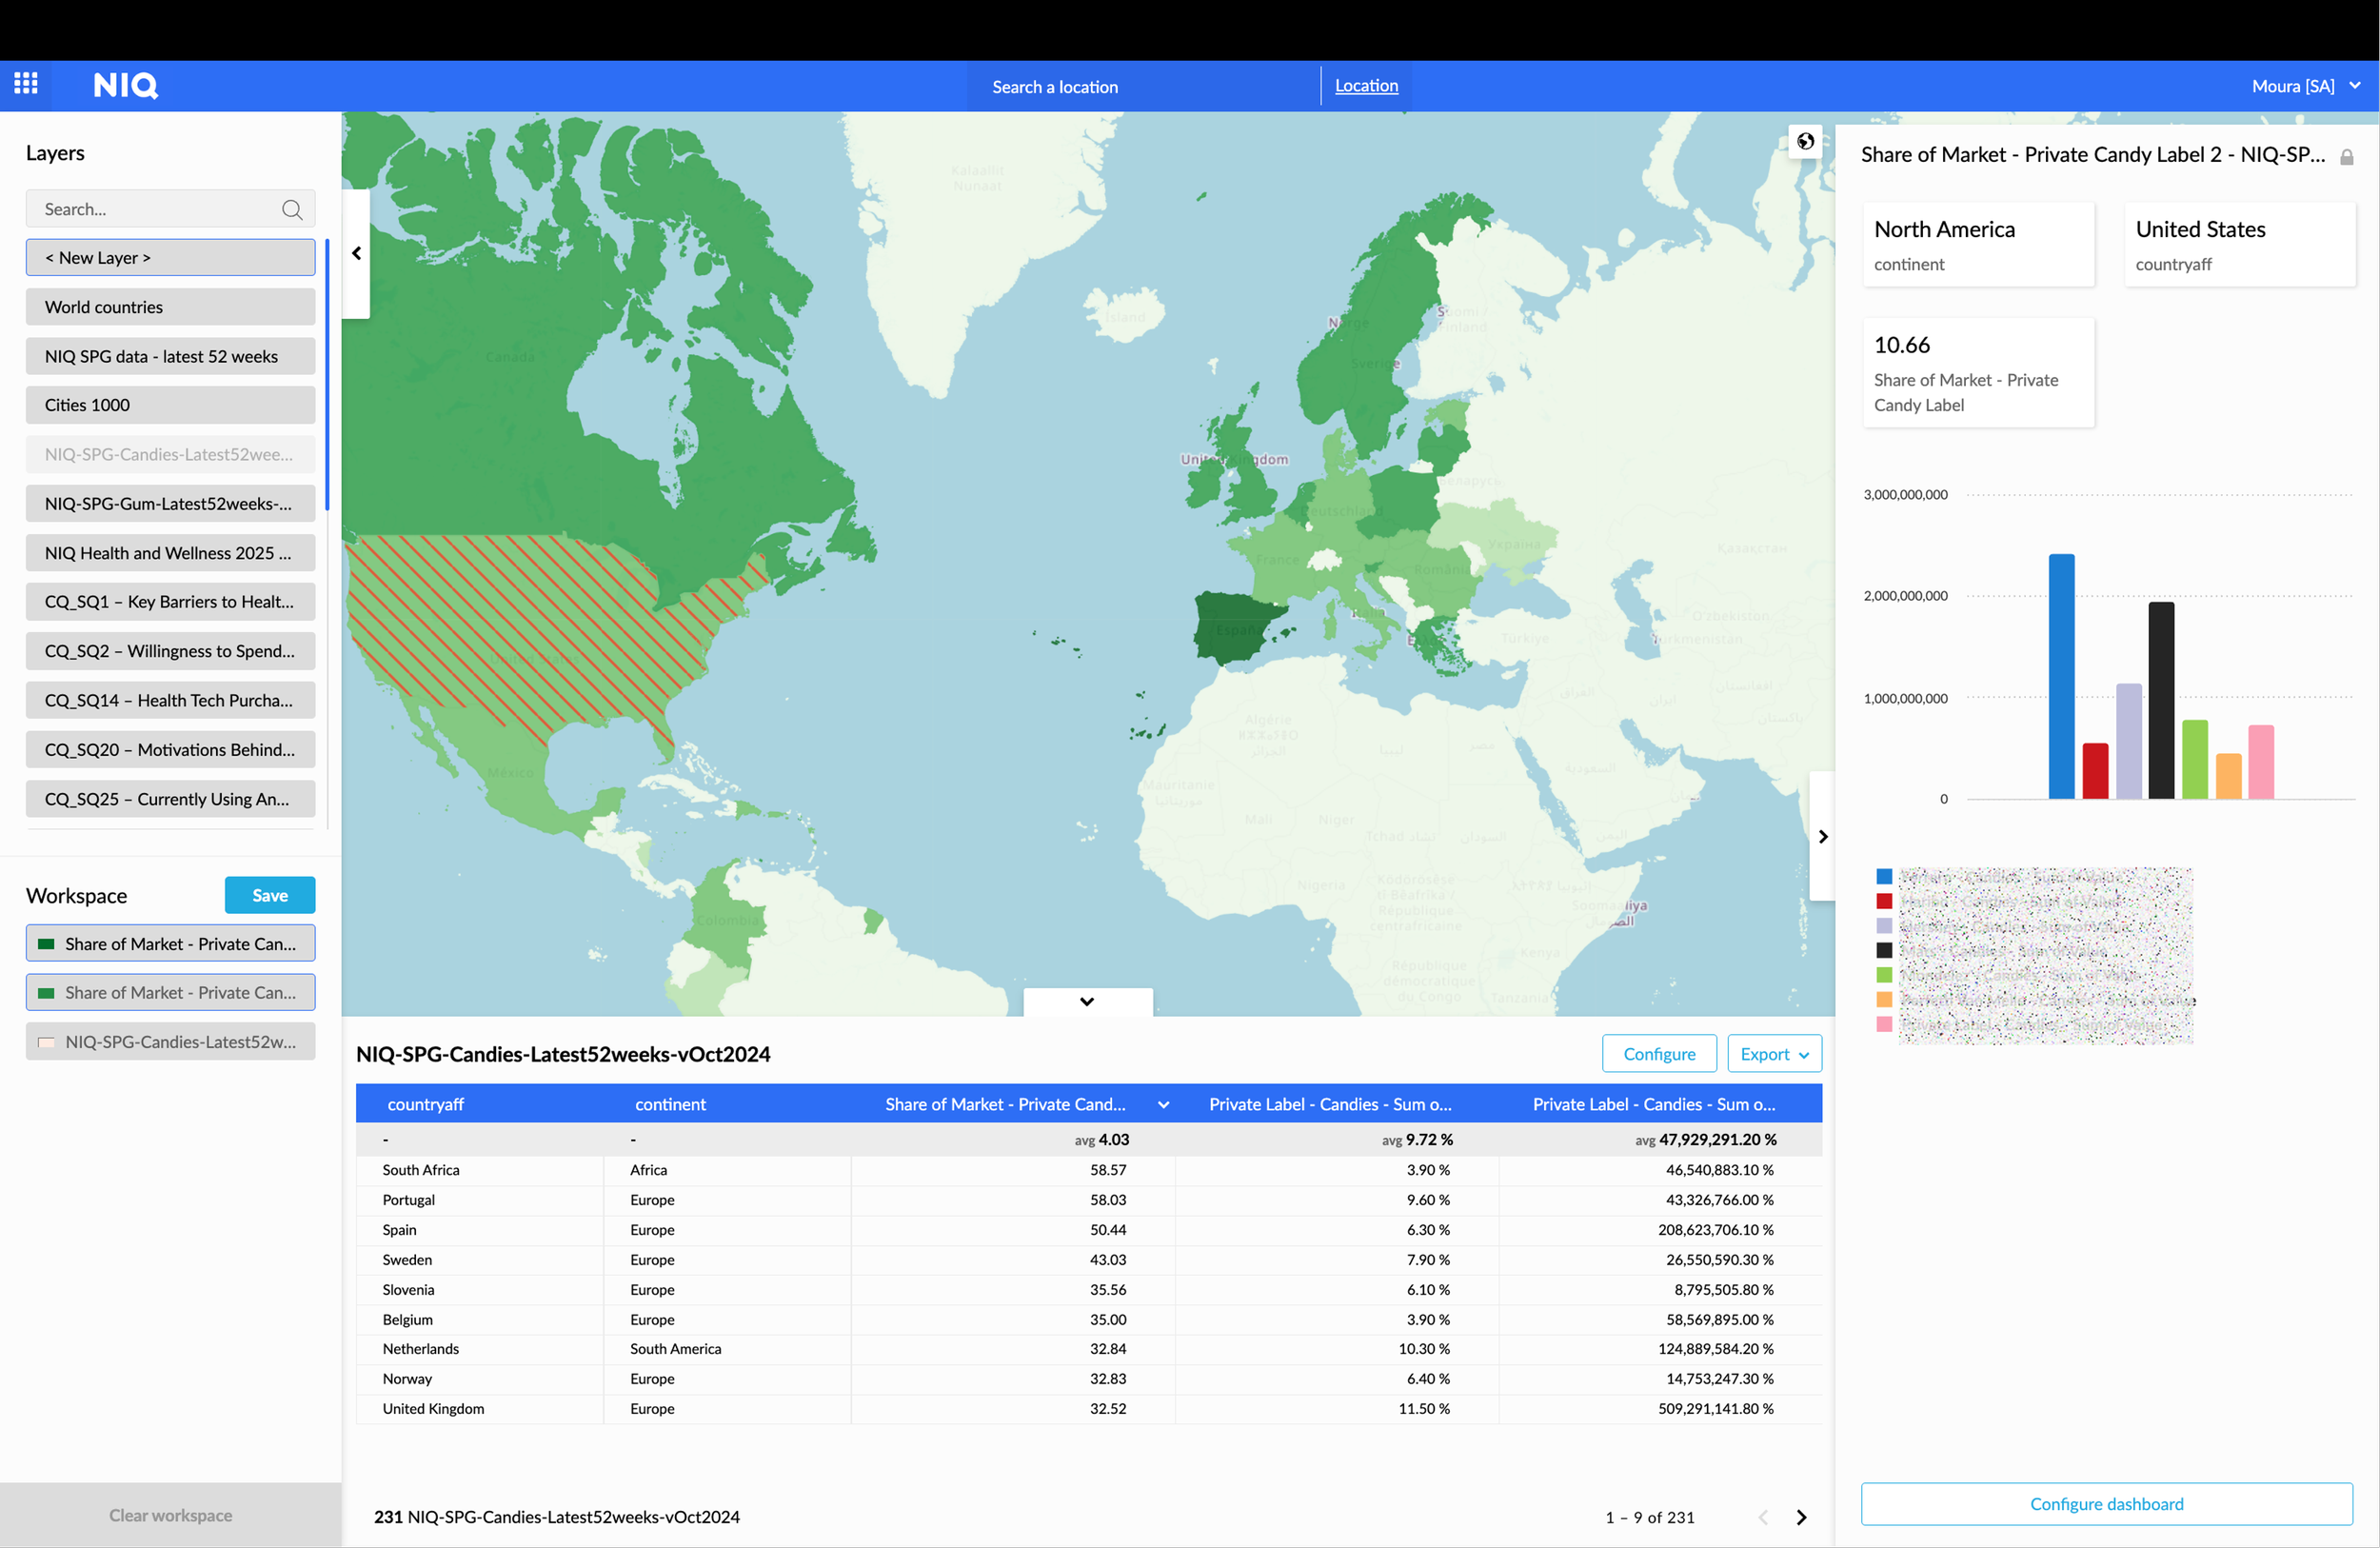Open the apps grid menu icon
This screenshot has width=2380, height=1548.
[x=26, y=84]
